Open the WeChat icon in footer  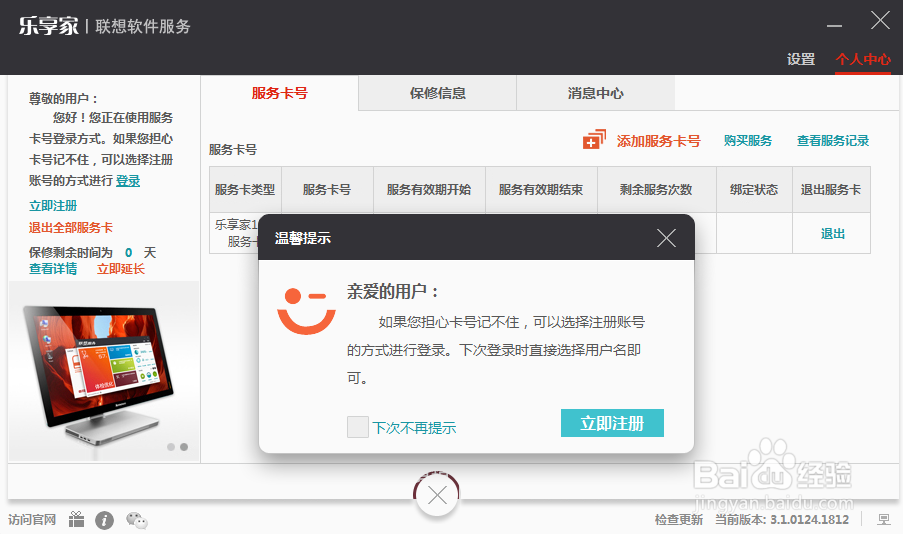(x=137, y=520)
